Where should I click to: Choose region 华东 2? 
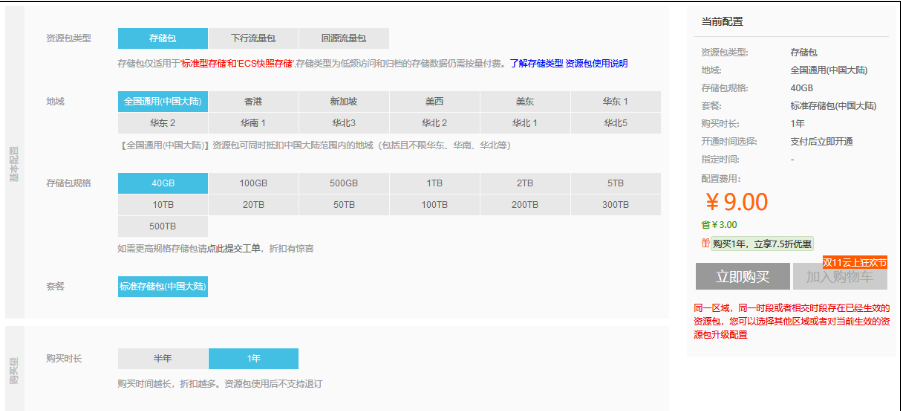pos(163,123)
